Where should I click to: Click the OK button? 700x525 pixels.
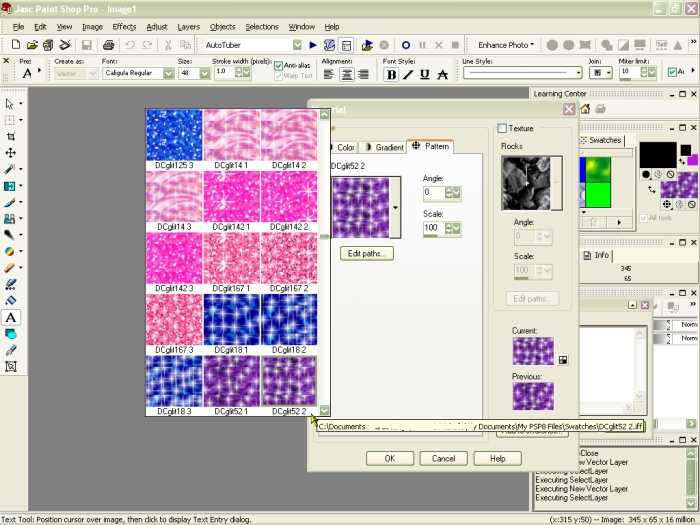tap(390, 458)
